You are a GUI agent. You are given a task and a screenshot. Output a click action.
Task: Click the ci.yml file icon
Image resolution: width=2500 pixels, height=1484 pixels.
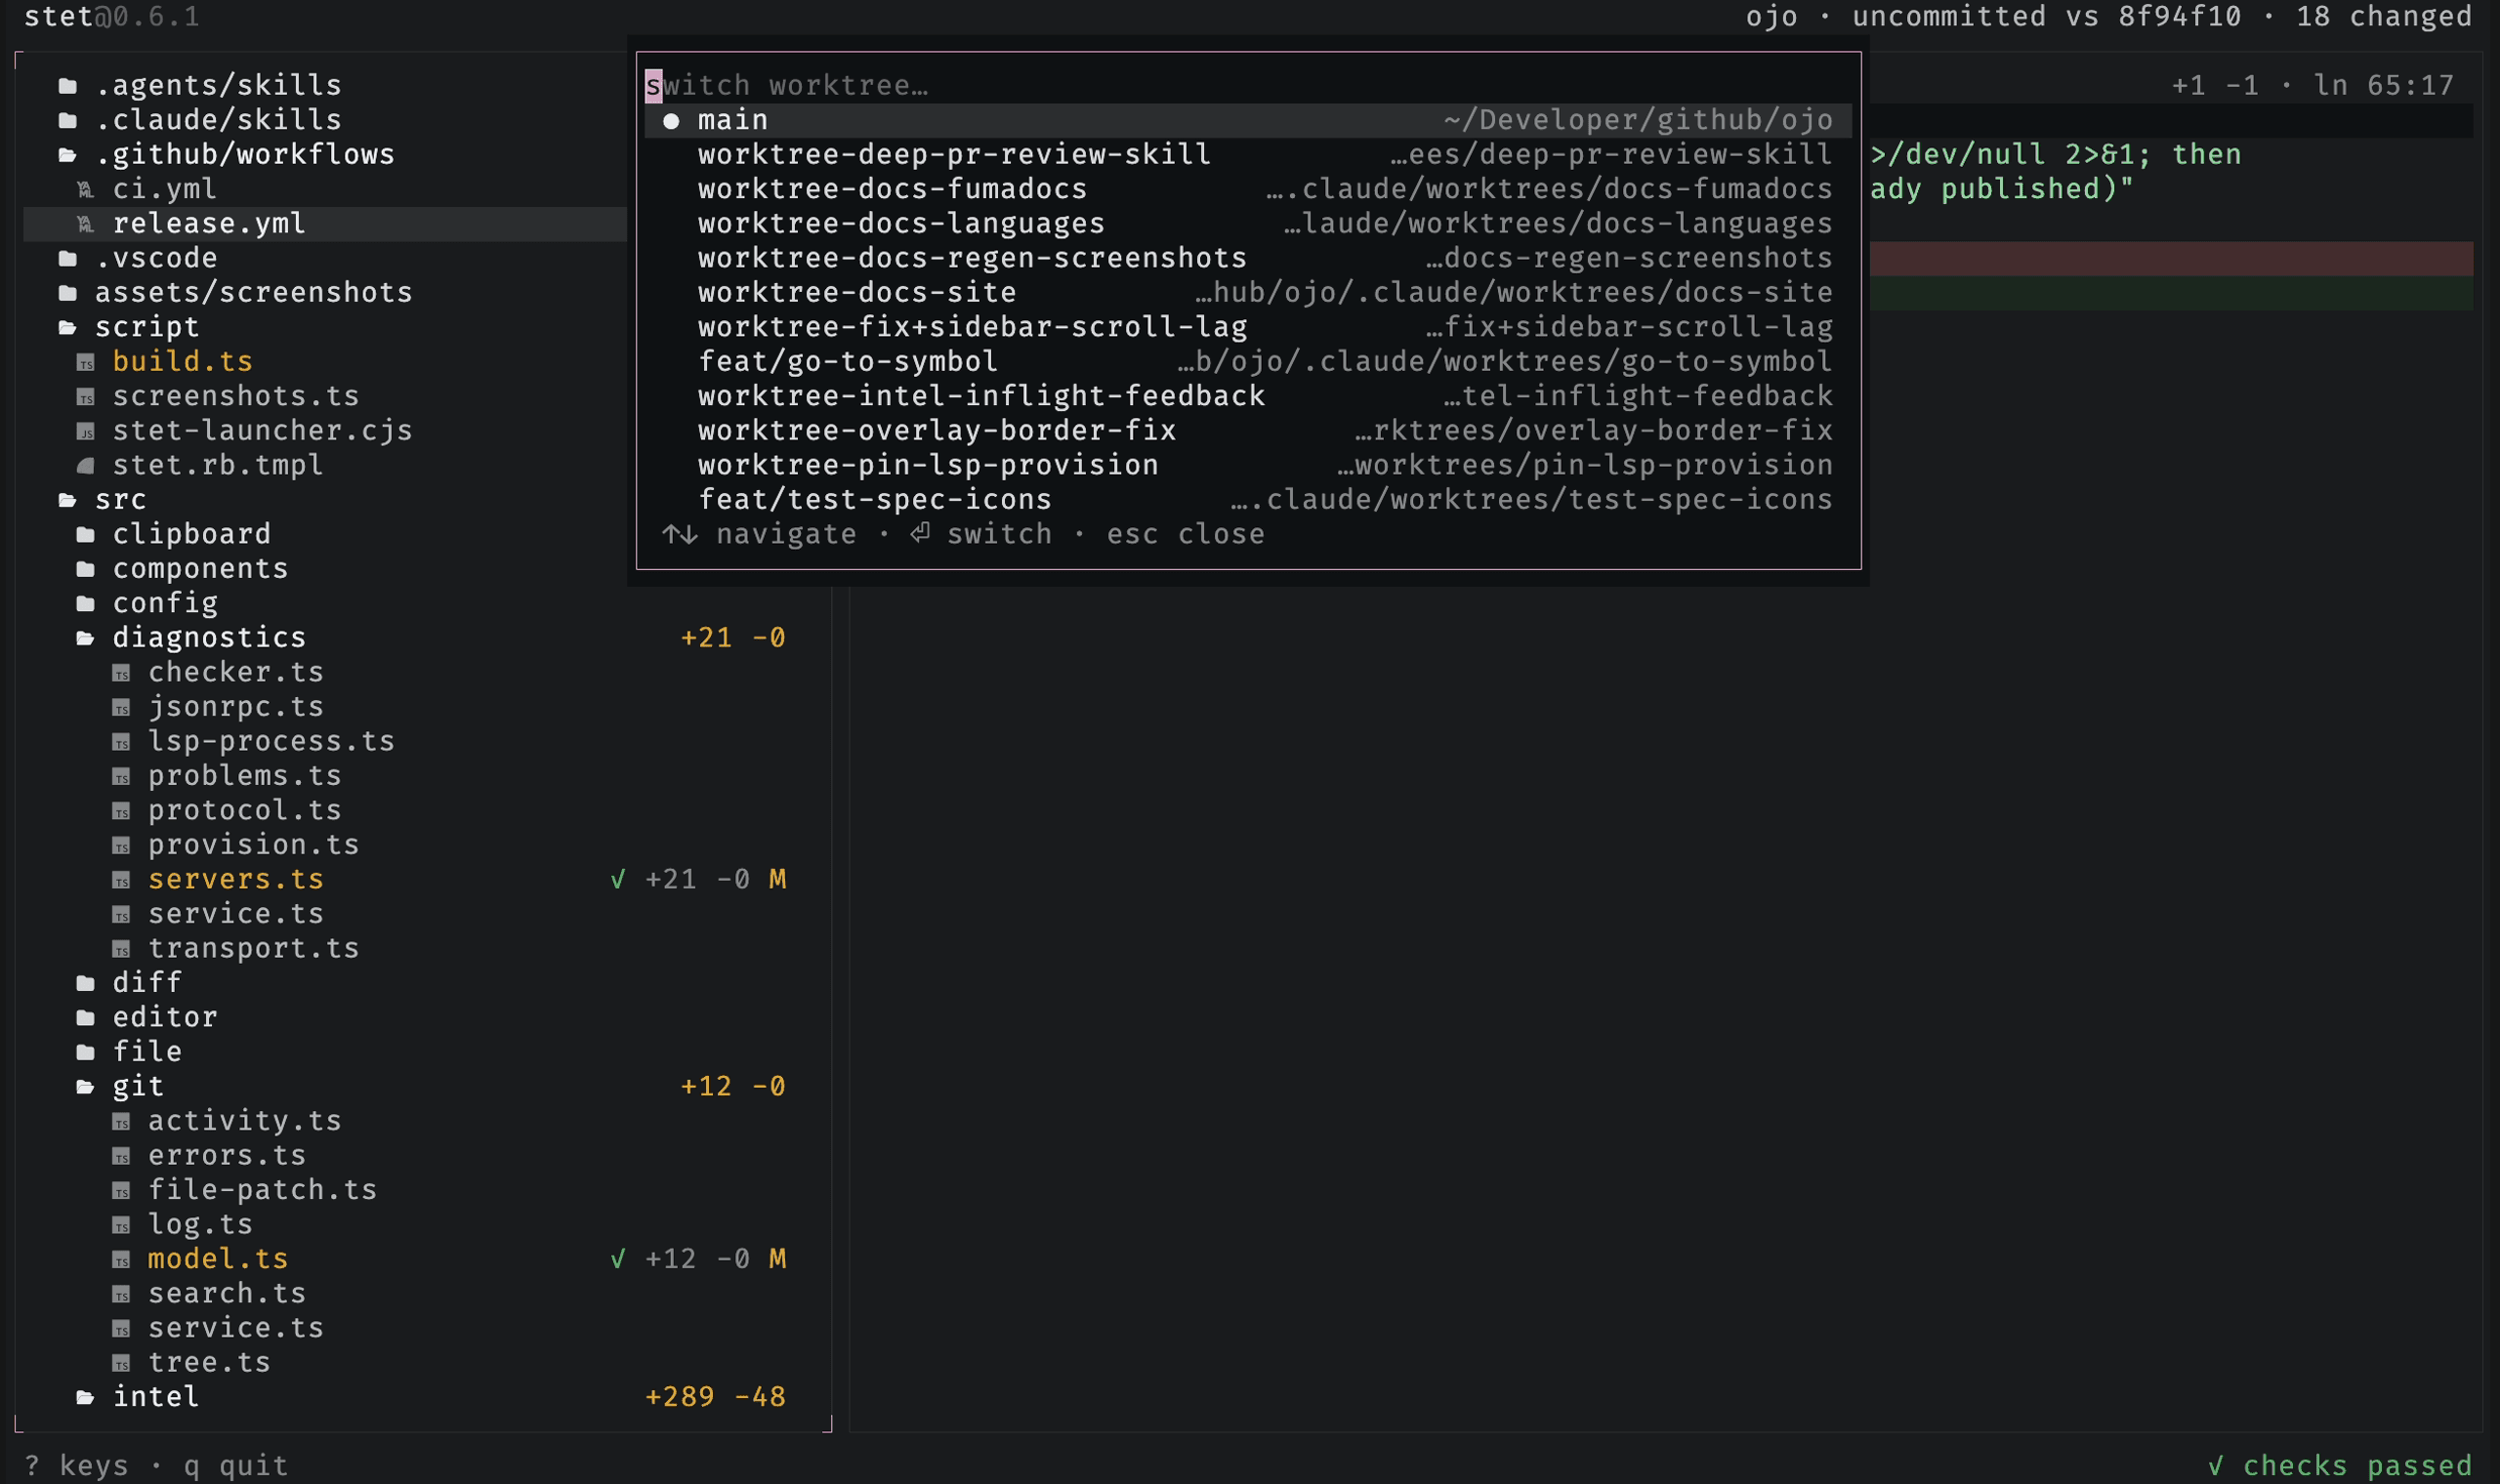pos(86,189)
